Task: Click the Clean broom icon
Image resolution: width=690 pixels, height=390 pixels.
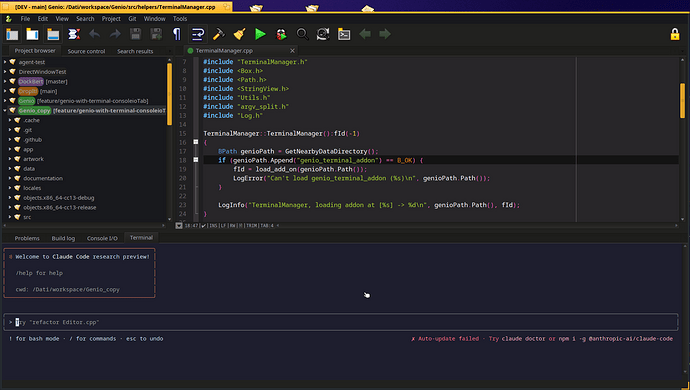Action: (x=239, y=34)
